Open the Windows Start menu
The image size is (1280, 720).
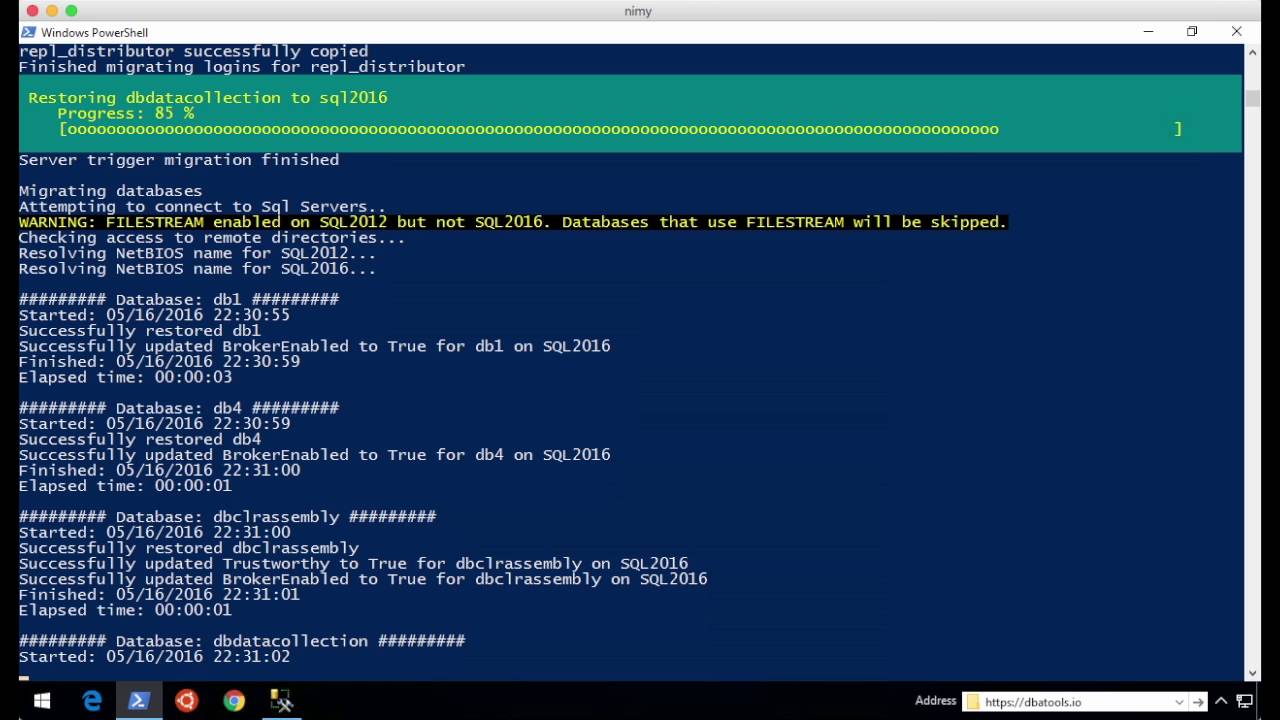coord(42,701)
